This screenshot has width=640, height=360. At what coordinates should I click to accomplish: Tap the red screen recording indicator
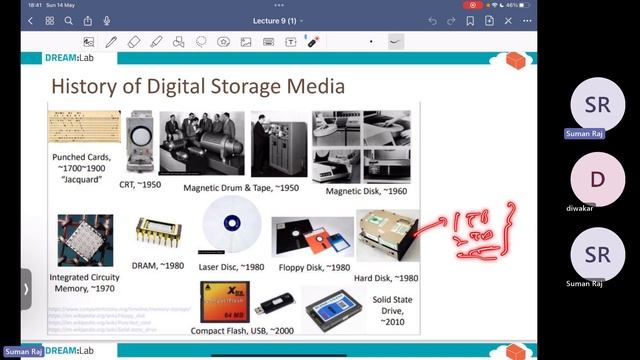473,5
